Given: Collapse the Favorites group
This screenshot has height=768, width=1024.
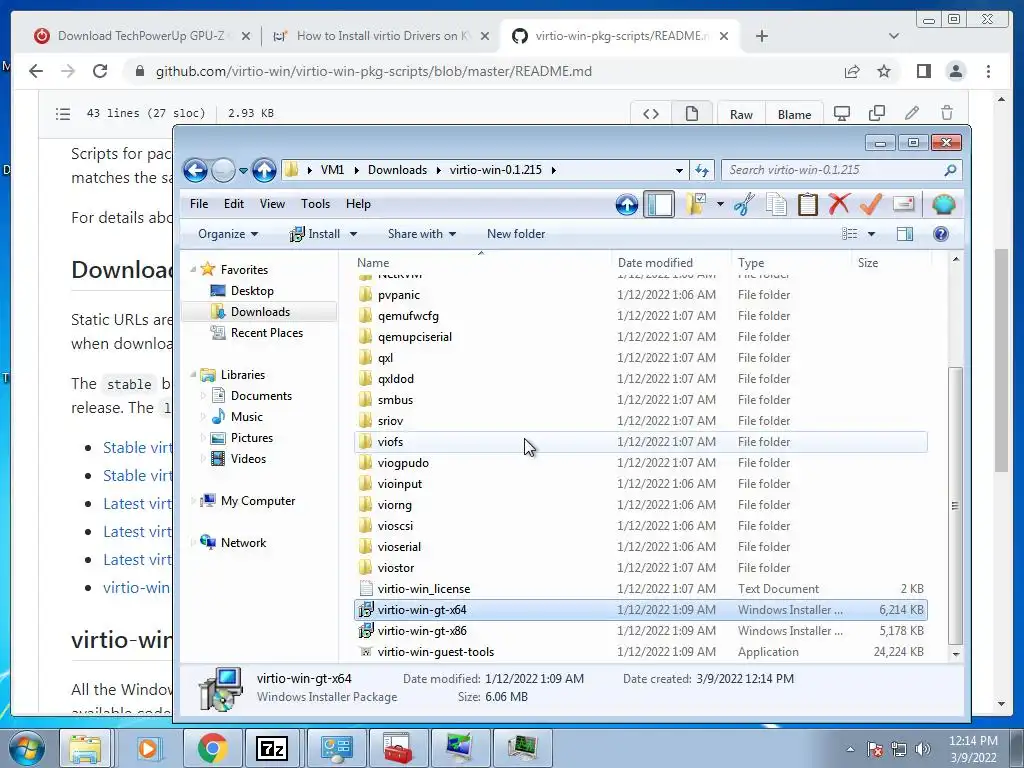Looking at the screenshot, I should pyautogui.click(x=193, y=269).
